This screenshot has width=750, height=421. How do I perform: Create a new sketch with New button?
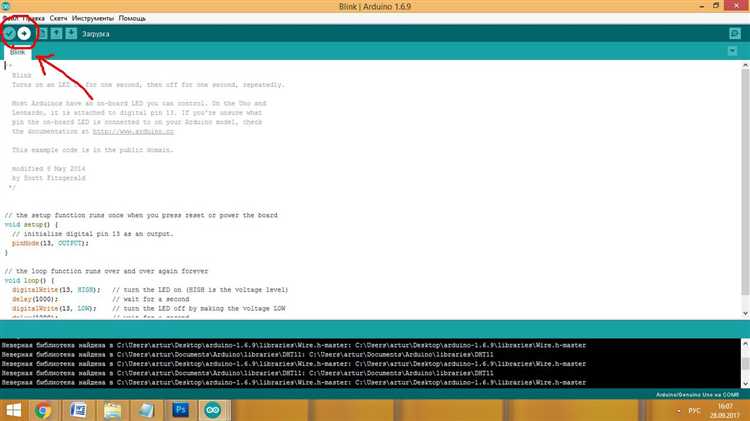point(42,33)
